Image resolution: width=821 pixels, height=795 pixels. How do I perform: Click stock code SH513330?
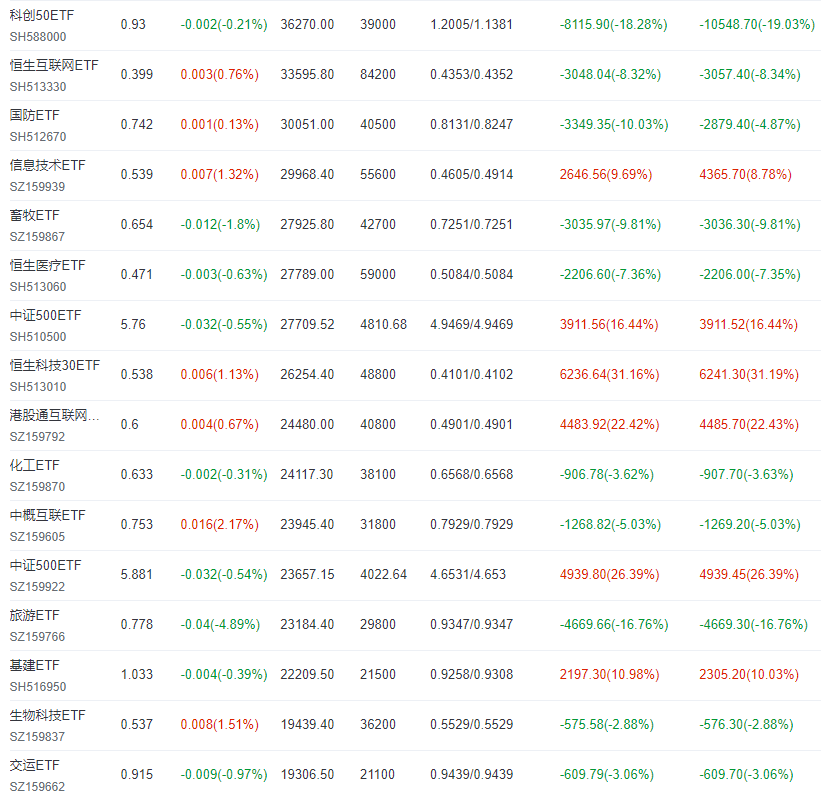tap(38, 87)
